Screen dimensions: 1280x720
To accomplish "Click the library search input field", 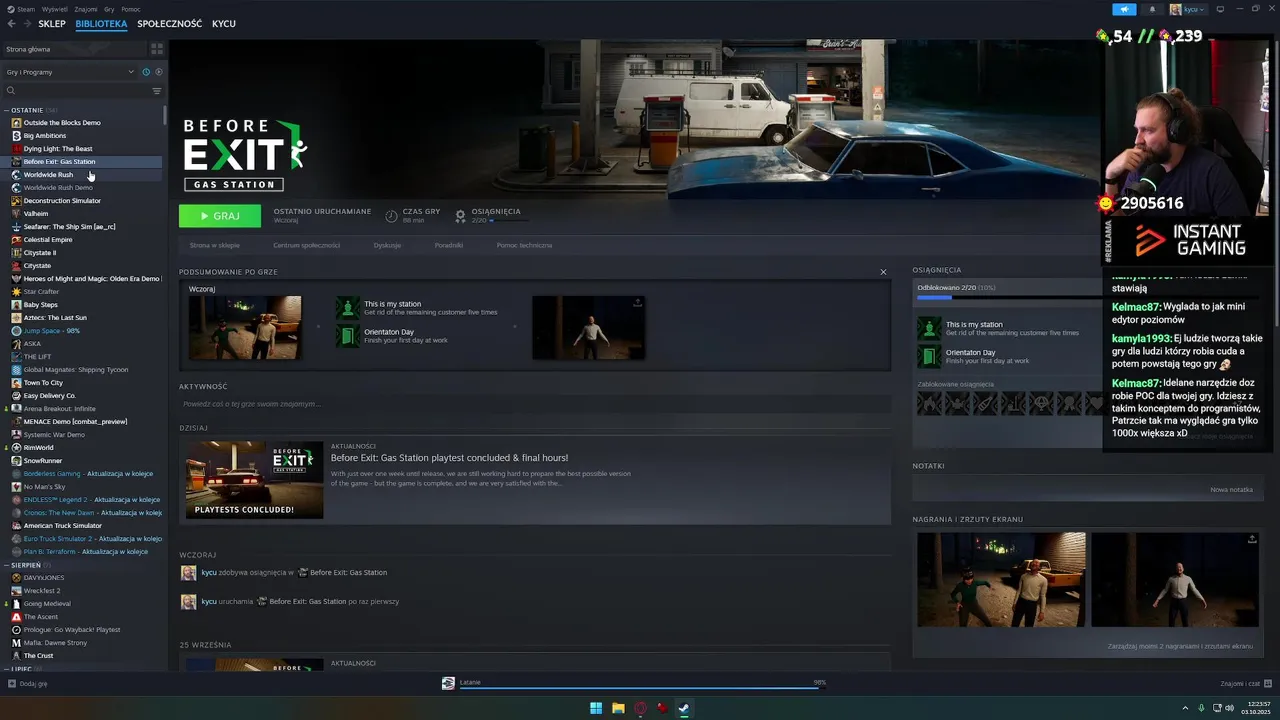I will pyautogui.click(x=82, y=91).
